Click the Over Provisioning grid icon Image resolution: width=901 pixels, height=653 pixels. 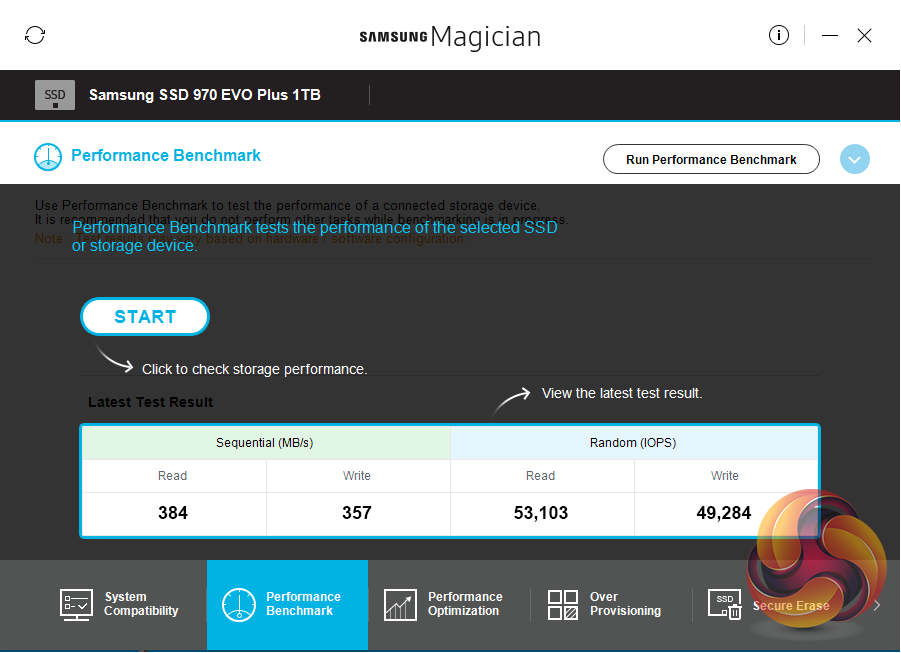pos(563,604)
